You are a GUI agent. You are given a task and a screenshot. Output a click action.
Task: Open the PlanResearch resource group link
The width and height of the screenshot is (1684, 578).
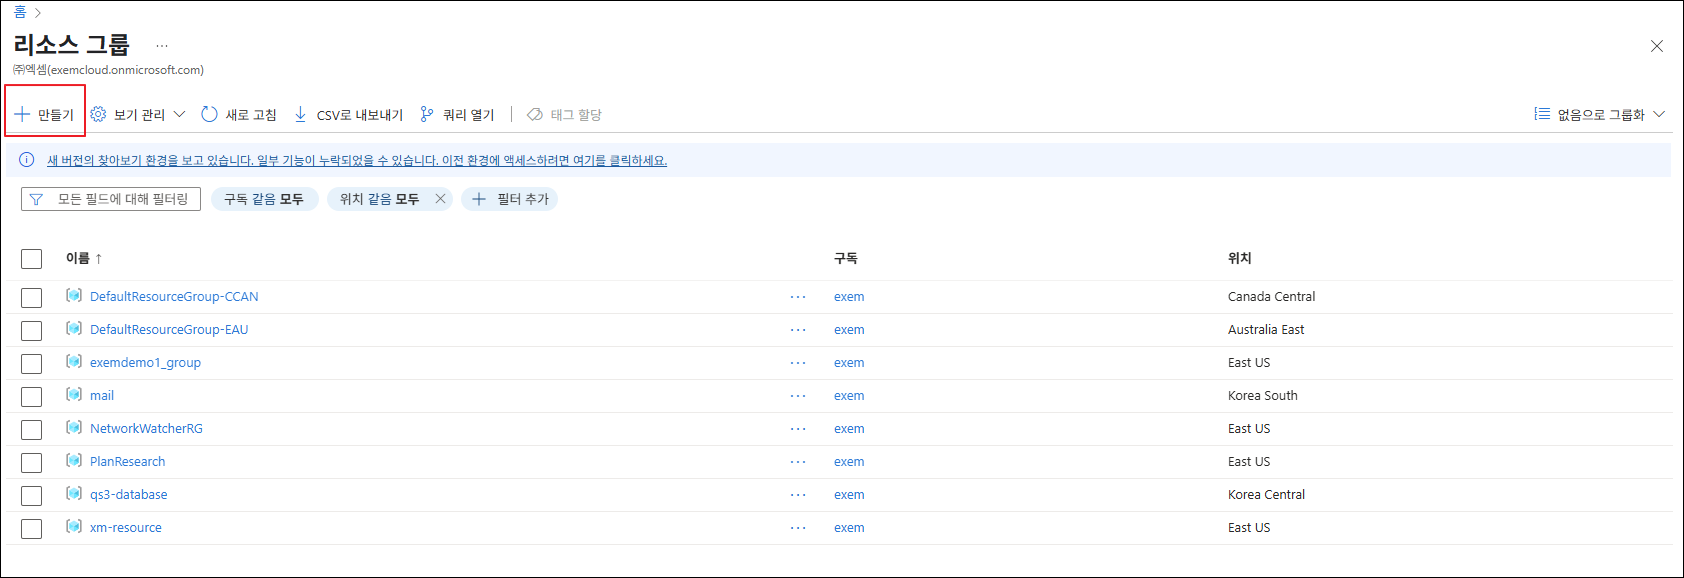click(x=127, y=461)
